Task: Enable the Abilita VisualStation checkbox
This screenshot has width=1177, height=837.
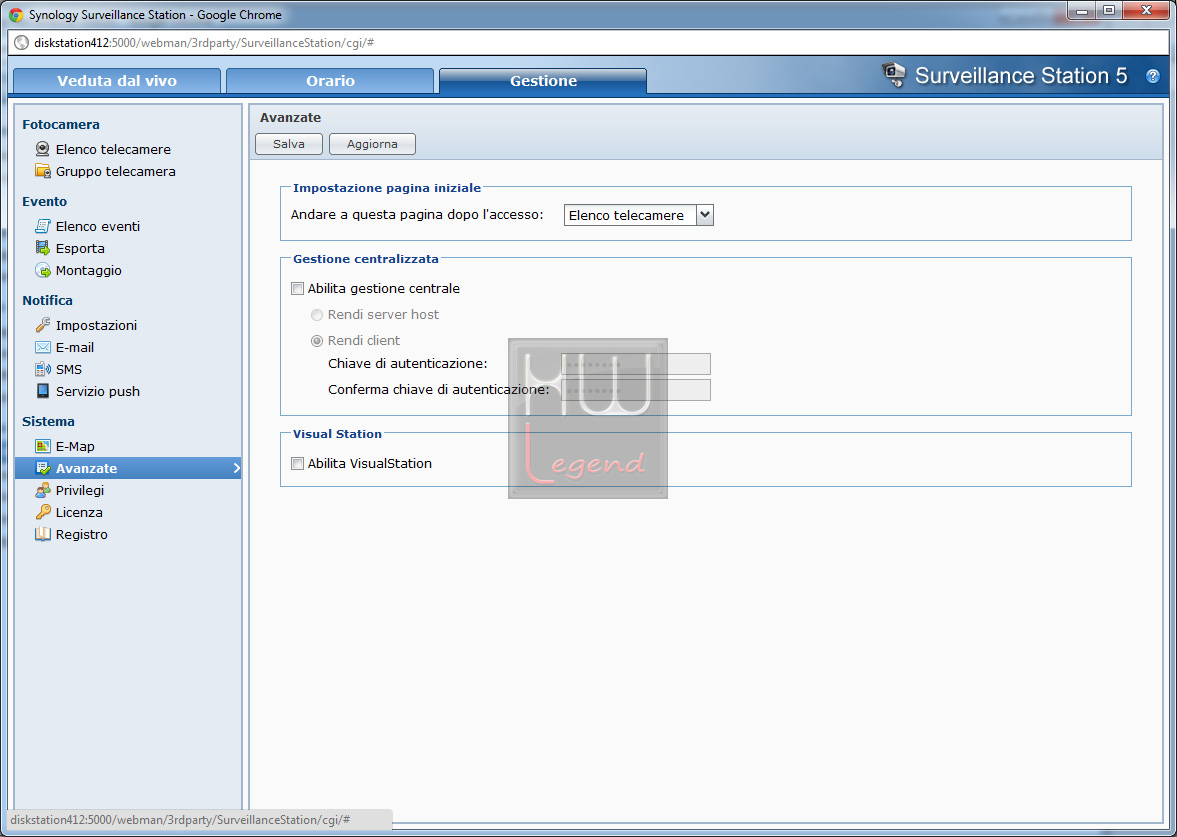Action: pos(297,463)
